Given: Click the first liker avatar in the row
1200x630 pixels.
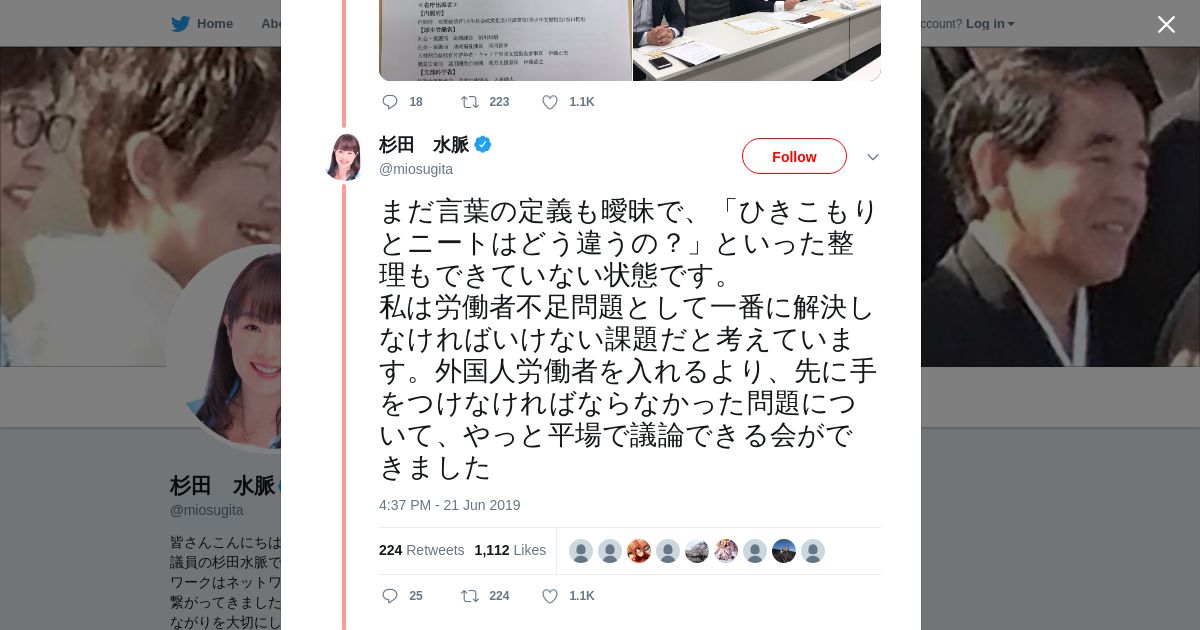Looking at the screenshot, I should tap(581, 551).
